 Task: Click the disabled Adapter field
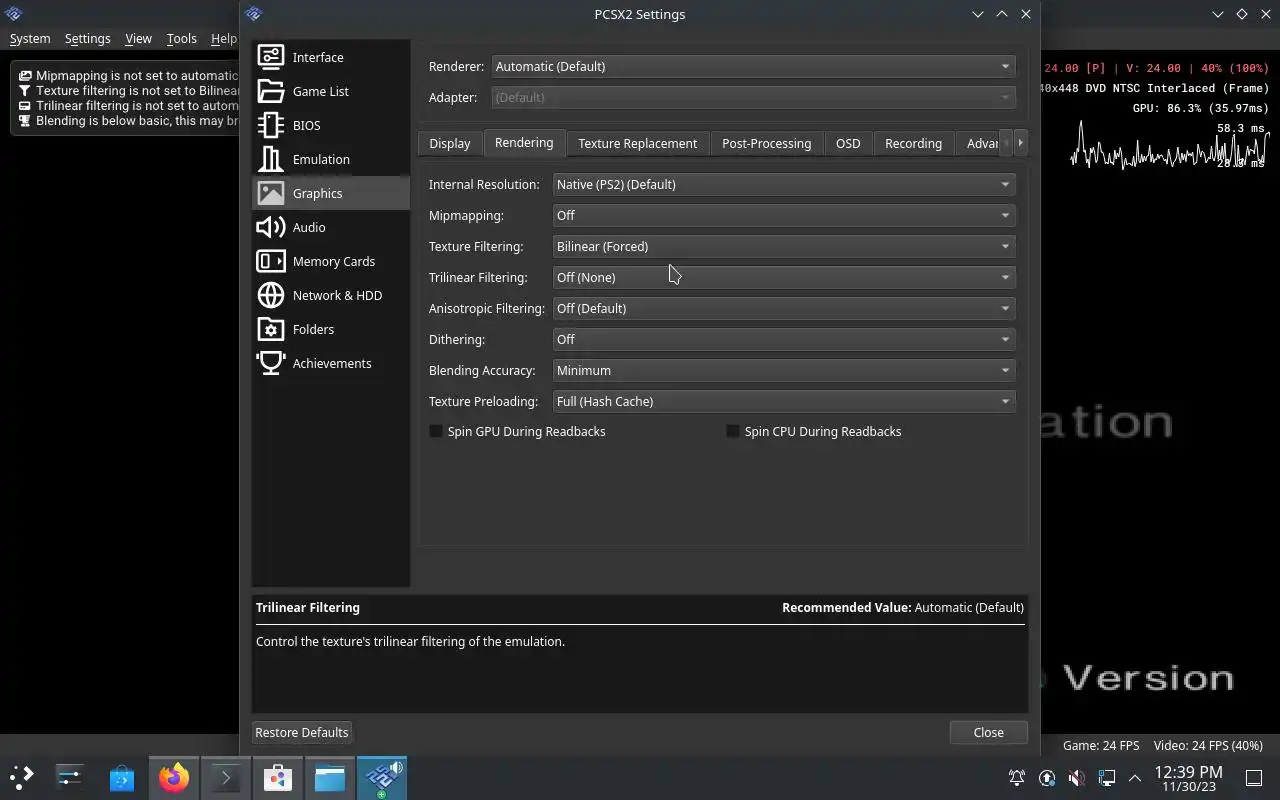754,97
